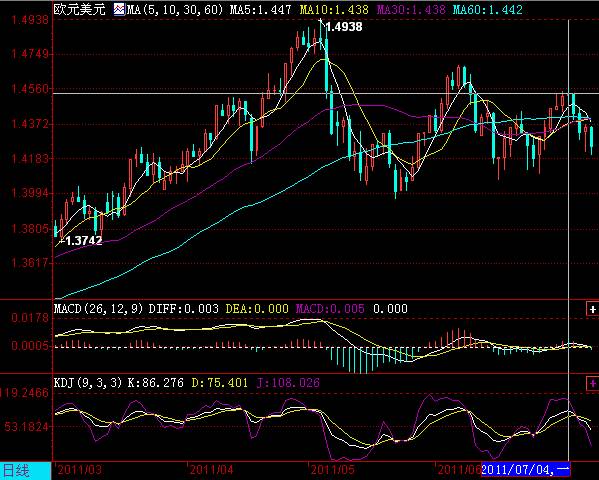Image resolution: width=599 pixels, height=480 pixels.
Task: Click the J:108.026 purple value label
Action: coord(288,383)
